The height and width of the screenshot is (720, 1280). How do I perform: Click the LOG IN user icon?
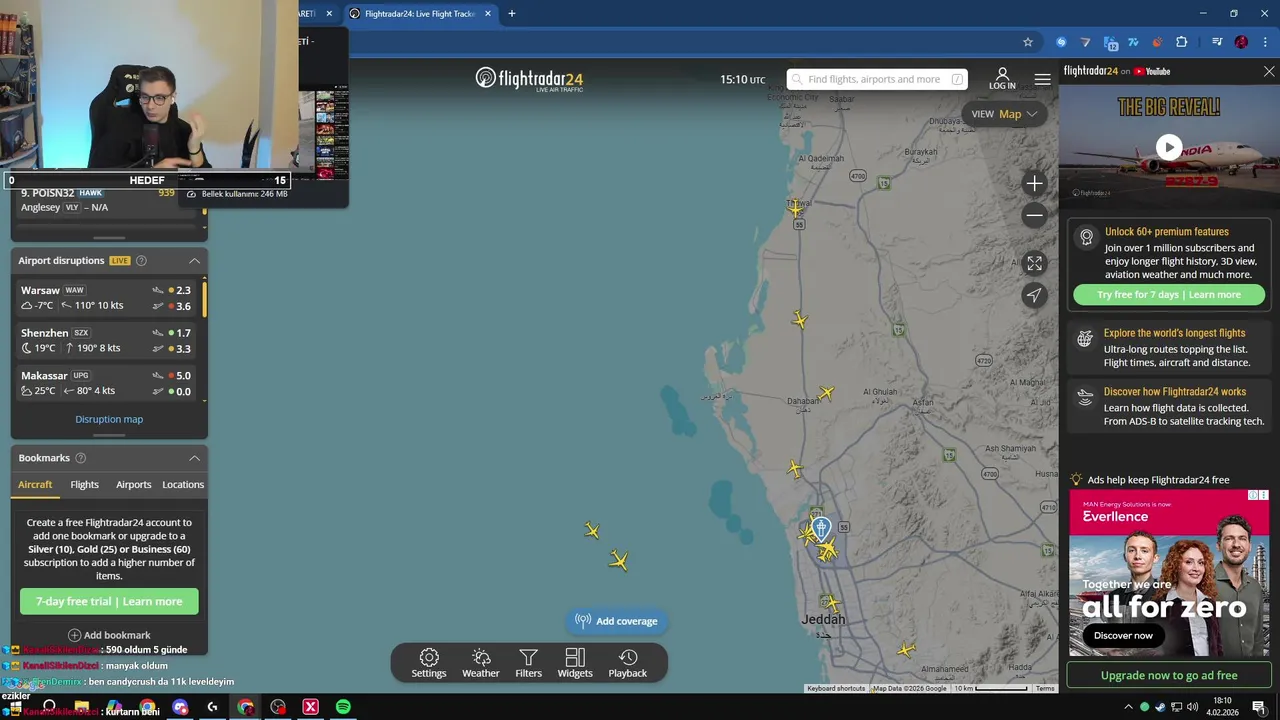click(x=1002, y=79)
